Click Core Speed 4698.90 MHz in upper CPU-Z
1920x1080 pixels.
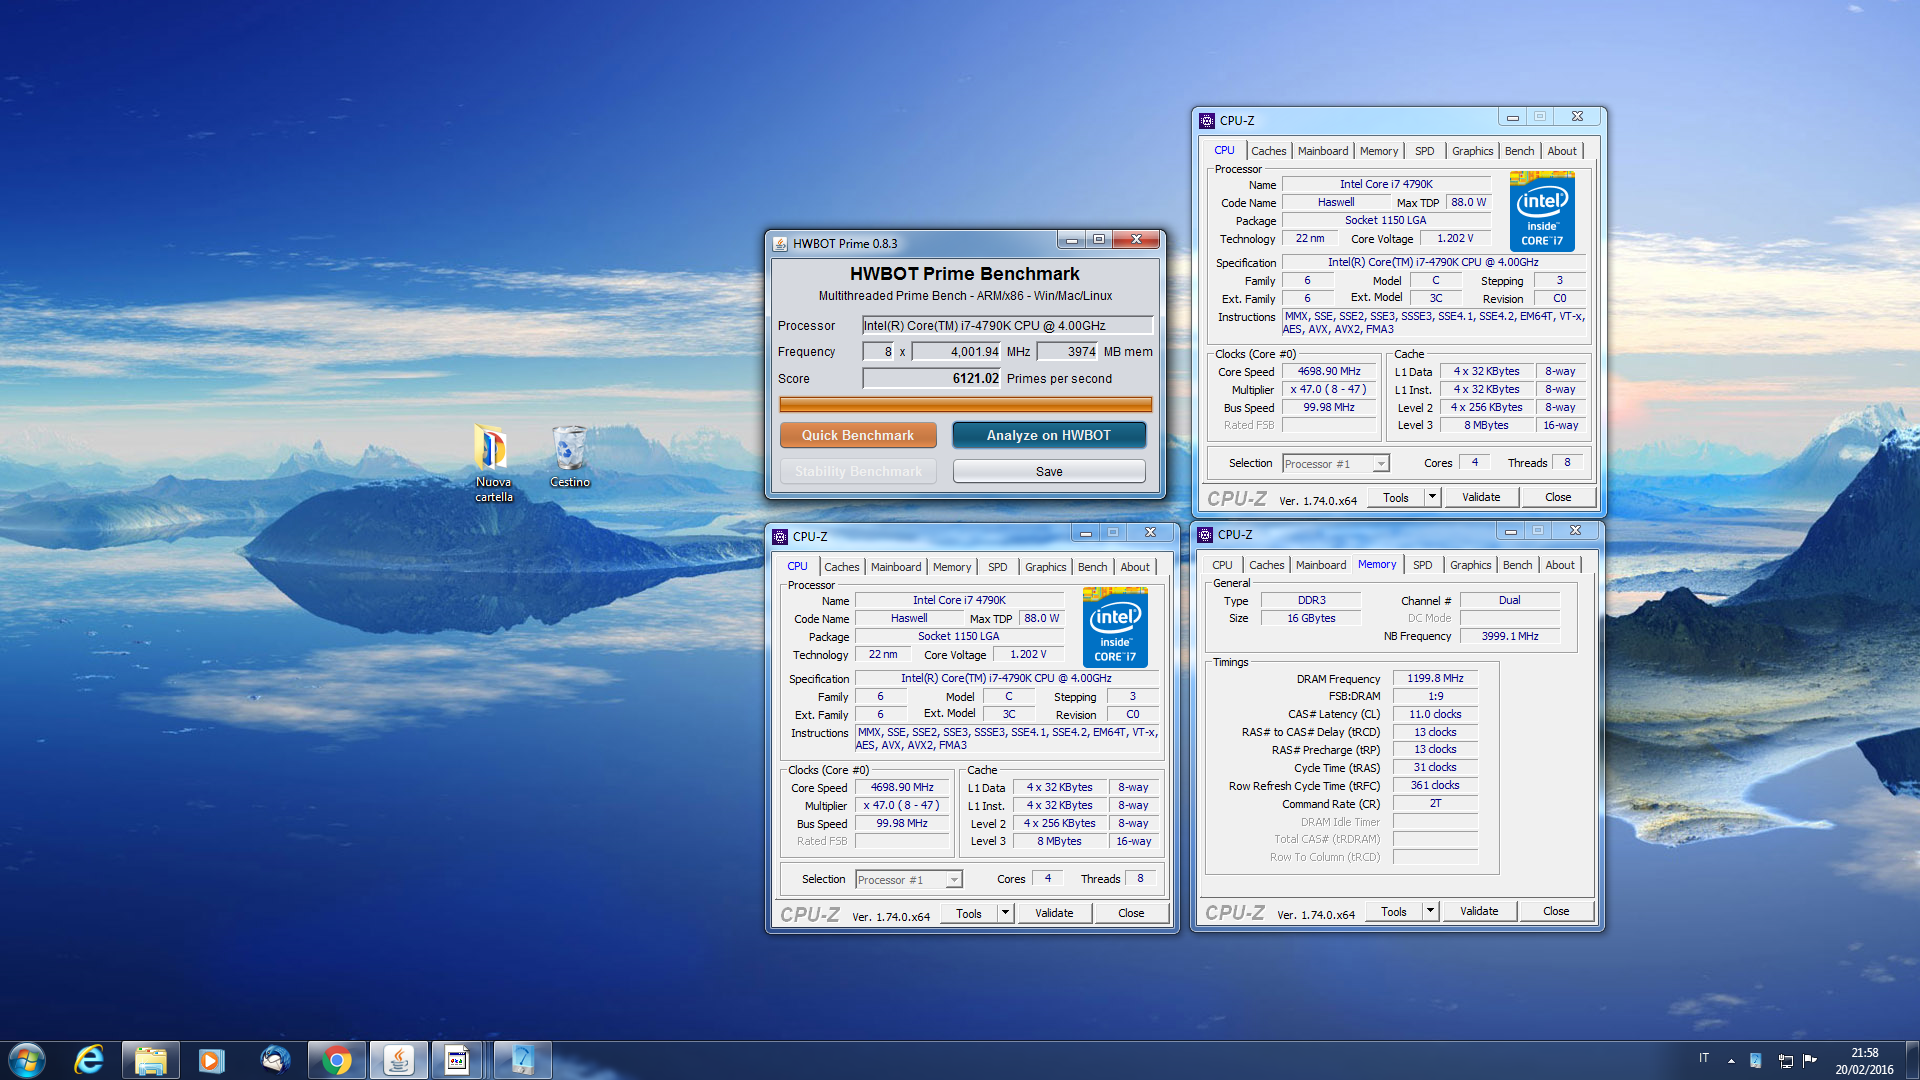[1329, 371]
